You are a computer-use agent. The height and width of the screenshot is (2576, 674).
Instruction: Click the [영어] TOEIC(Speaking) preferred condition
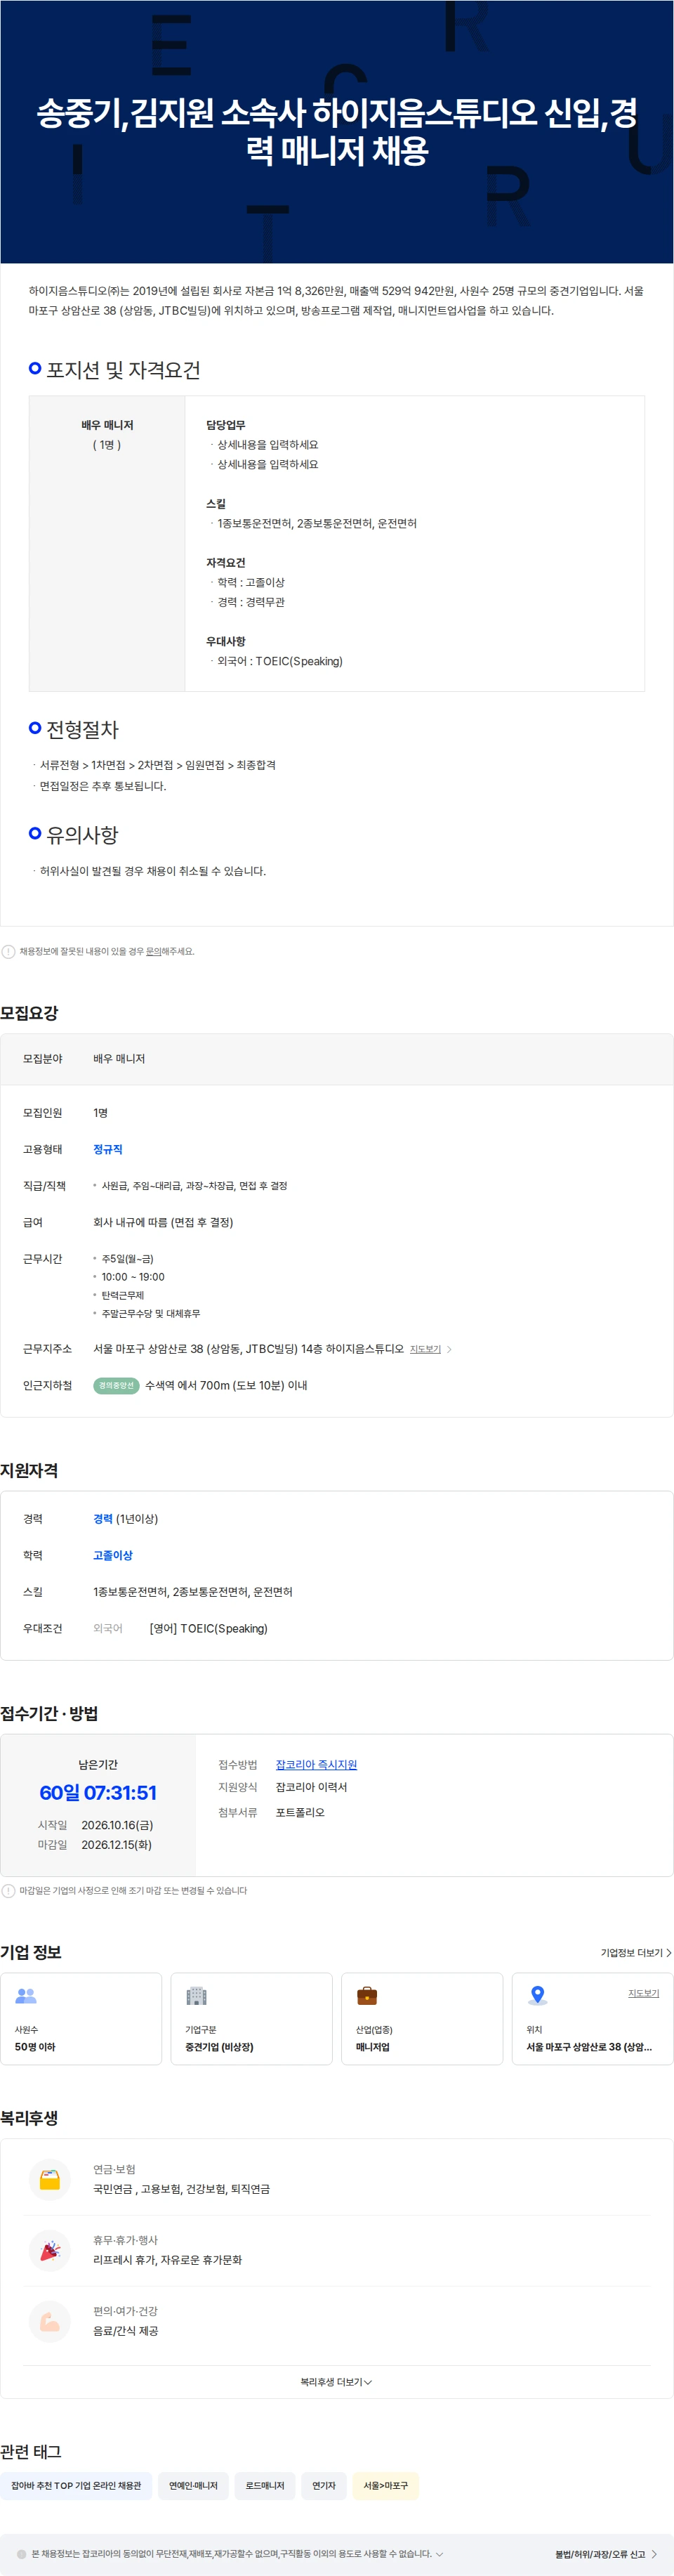tap(208, 1628)
